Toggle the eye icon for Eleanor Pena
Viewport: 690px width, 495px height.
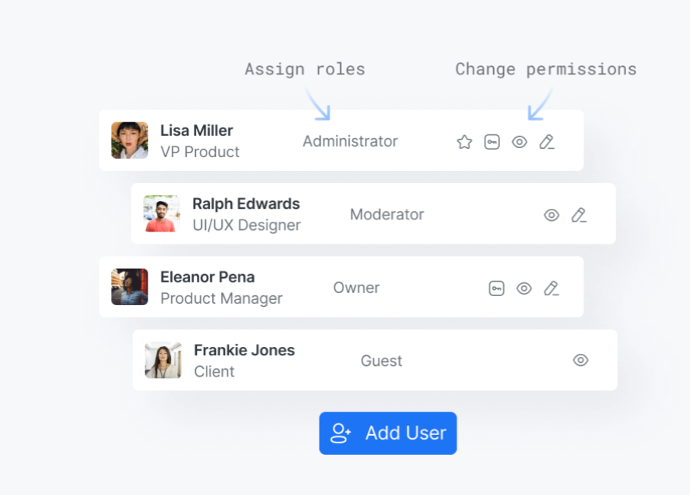[524, 288]
